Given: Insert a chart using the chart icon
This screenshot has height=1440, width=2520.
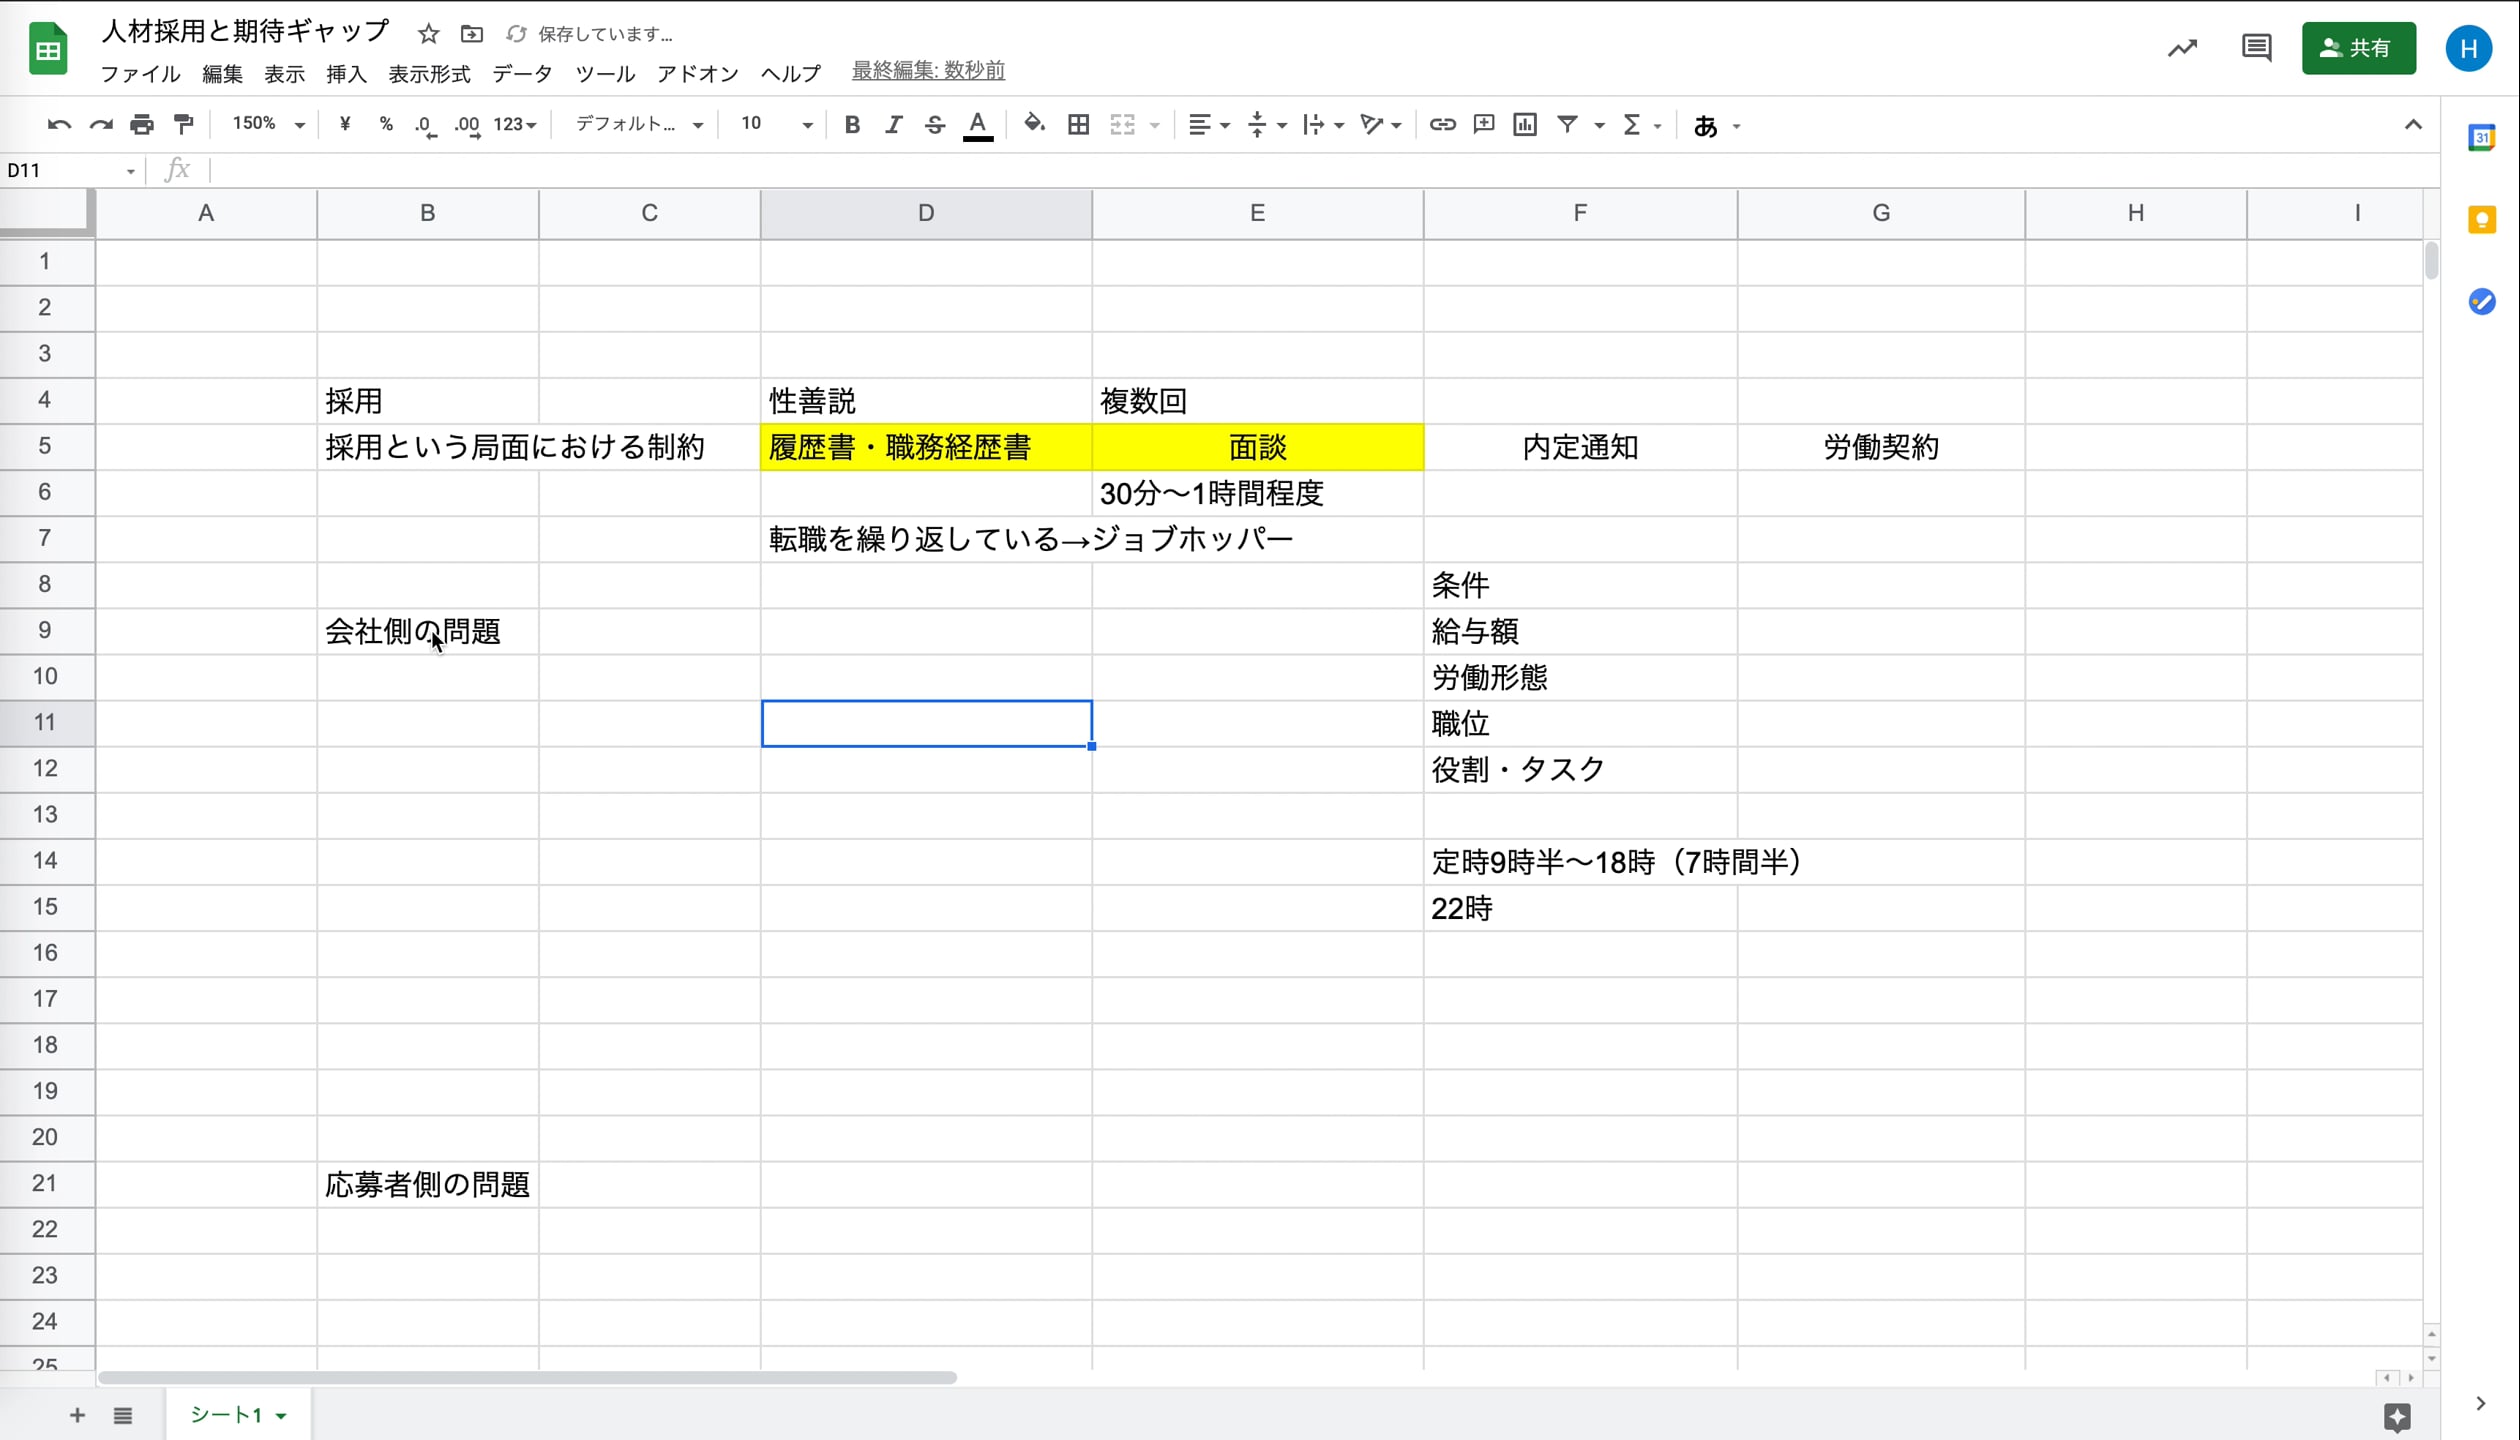Looking at the screenshot, I should [x=1525, y=124].
